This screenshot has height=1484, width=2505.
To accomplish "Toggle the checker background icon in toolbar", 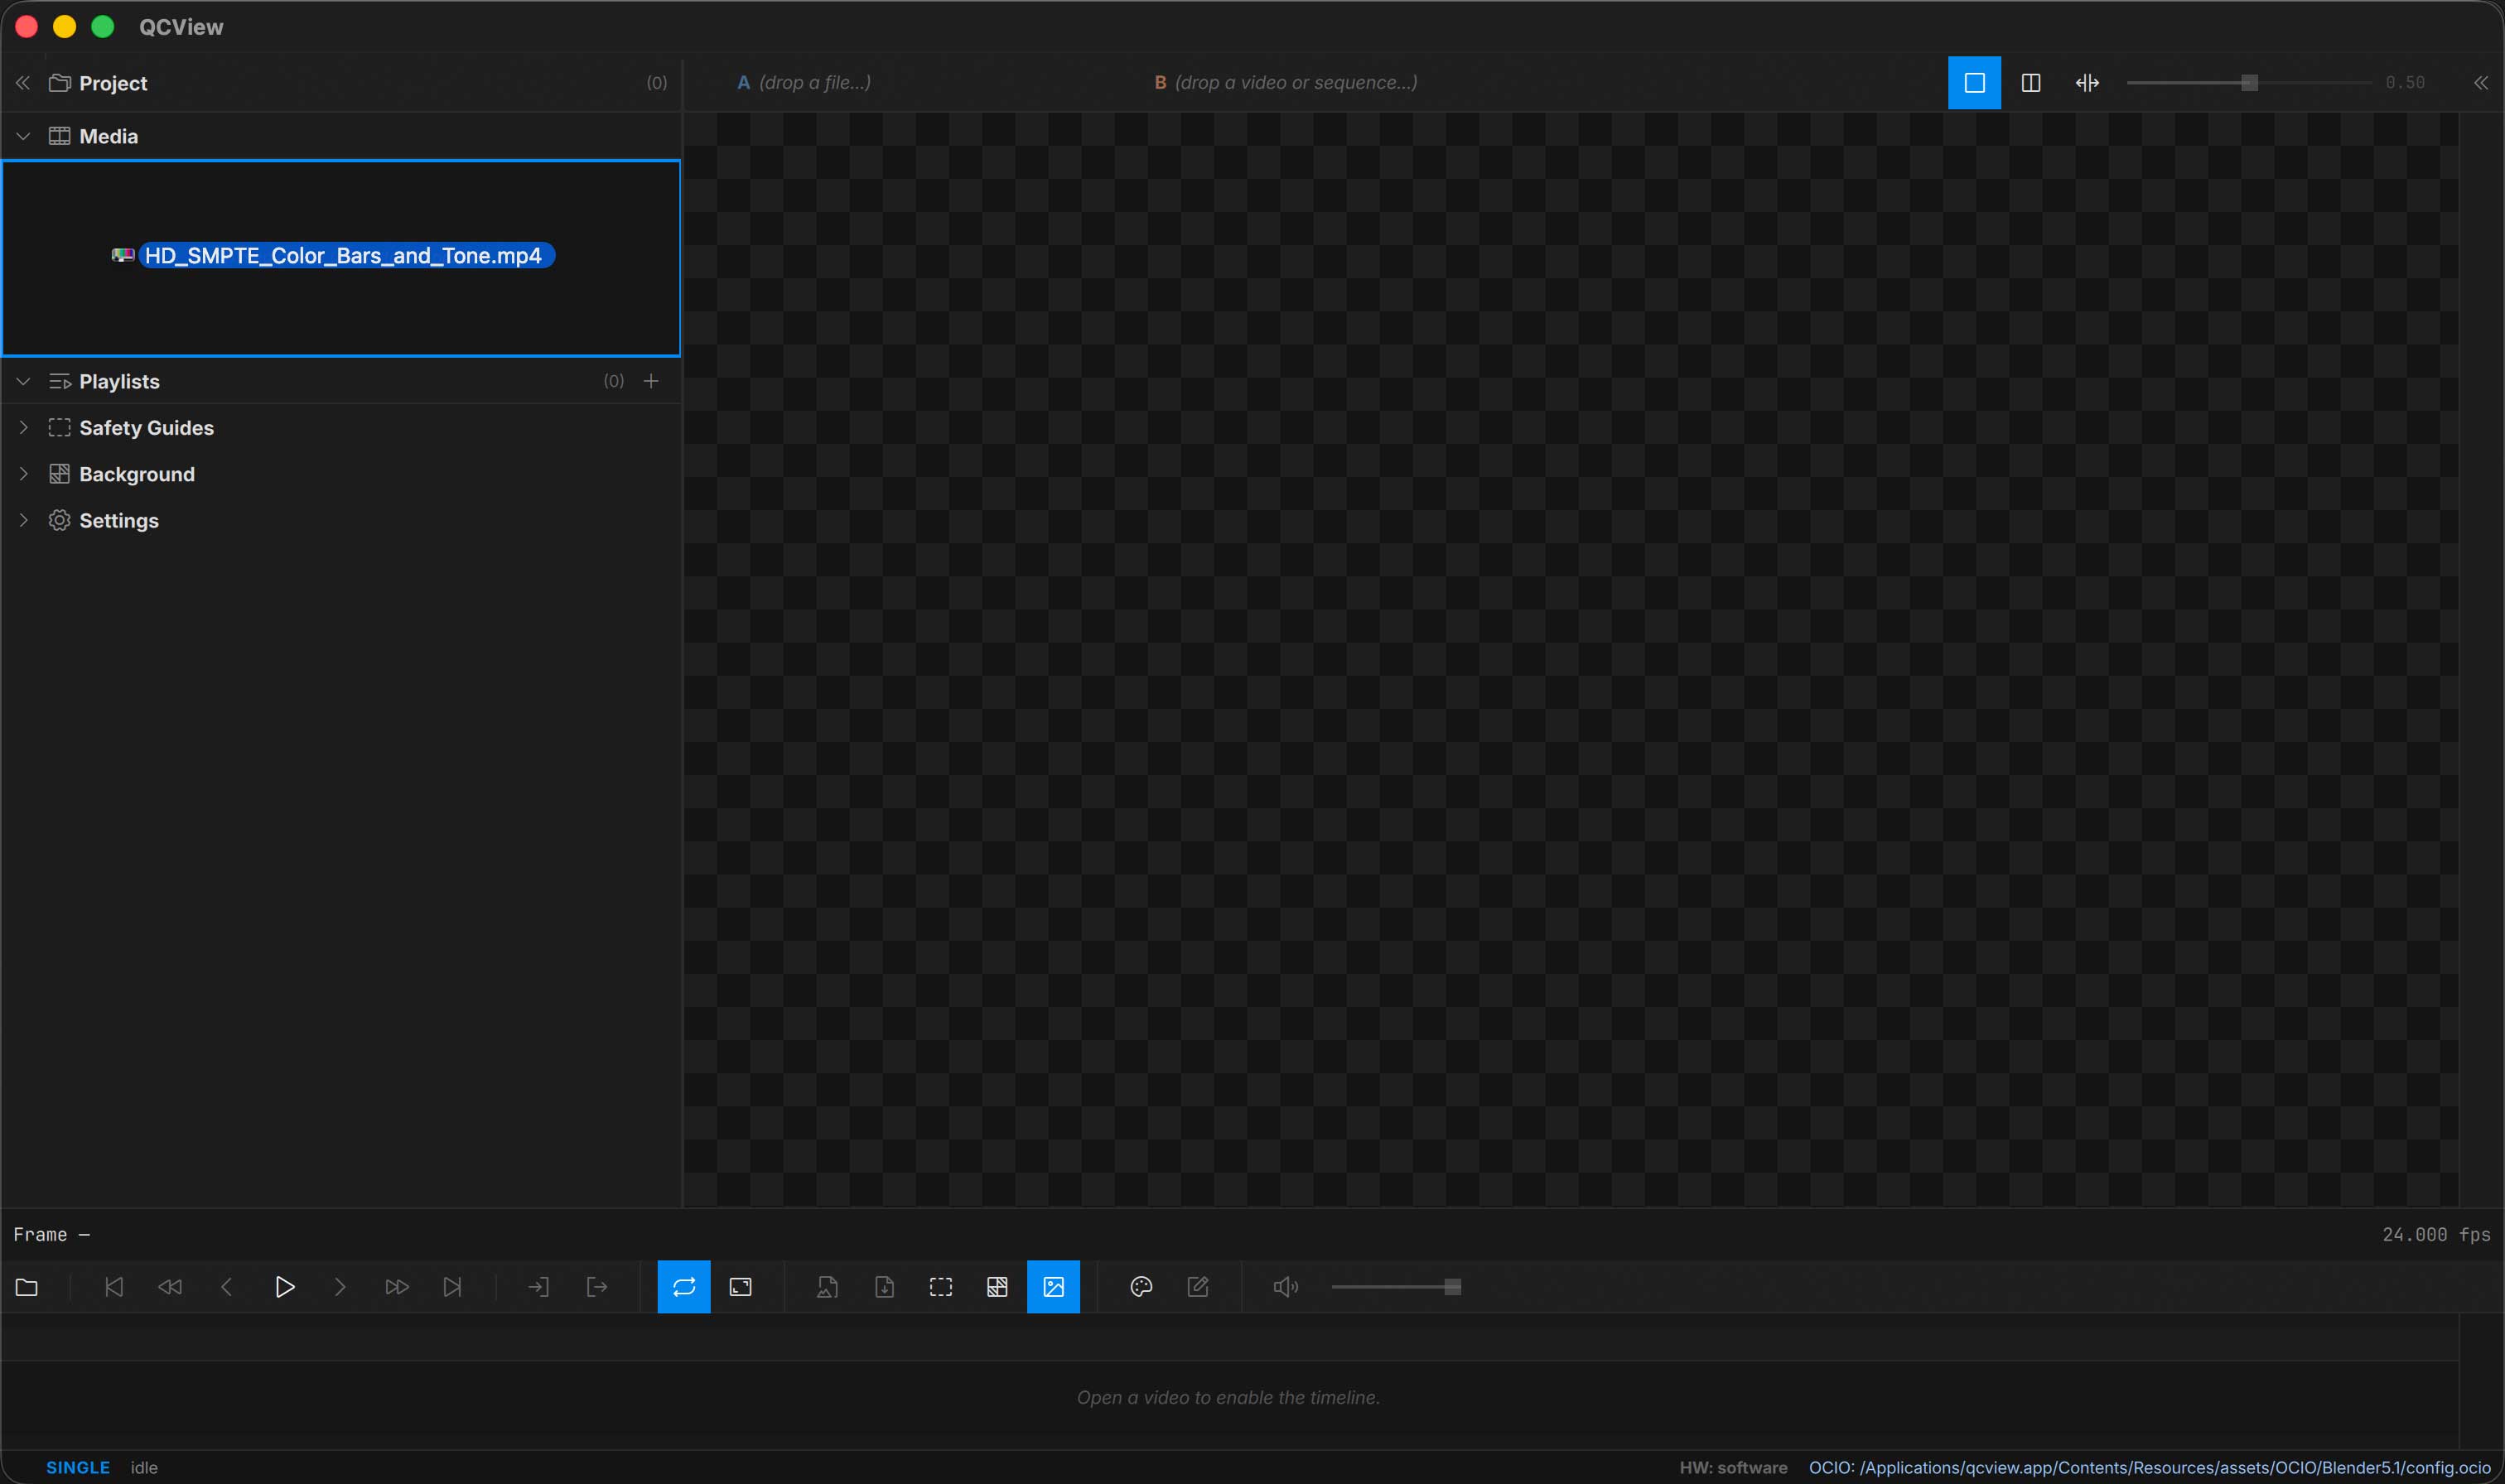I will [x=997, y=1287].
